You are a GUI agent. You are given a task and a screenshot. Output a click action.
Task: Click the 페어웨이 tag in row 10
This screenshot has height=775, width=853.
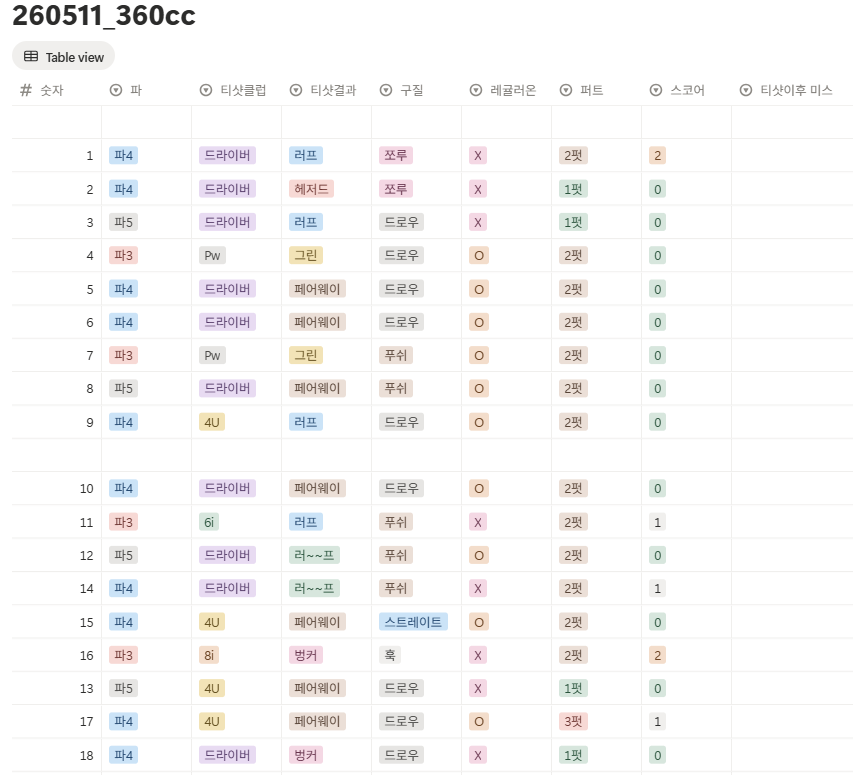pos(317,488)
